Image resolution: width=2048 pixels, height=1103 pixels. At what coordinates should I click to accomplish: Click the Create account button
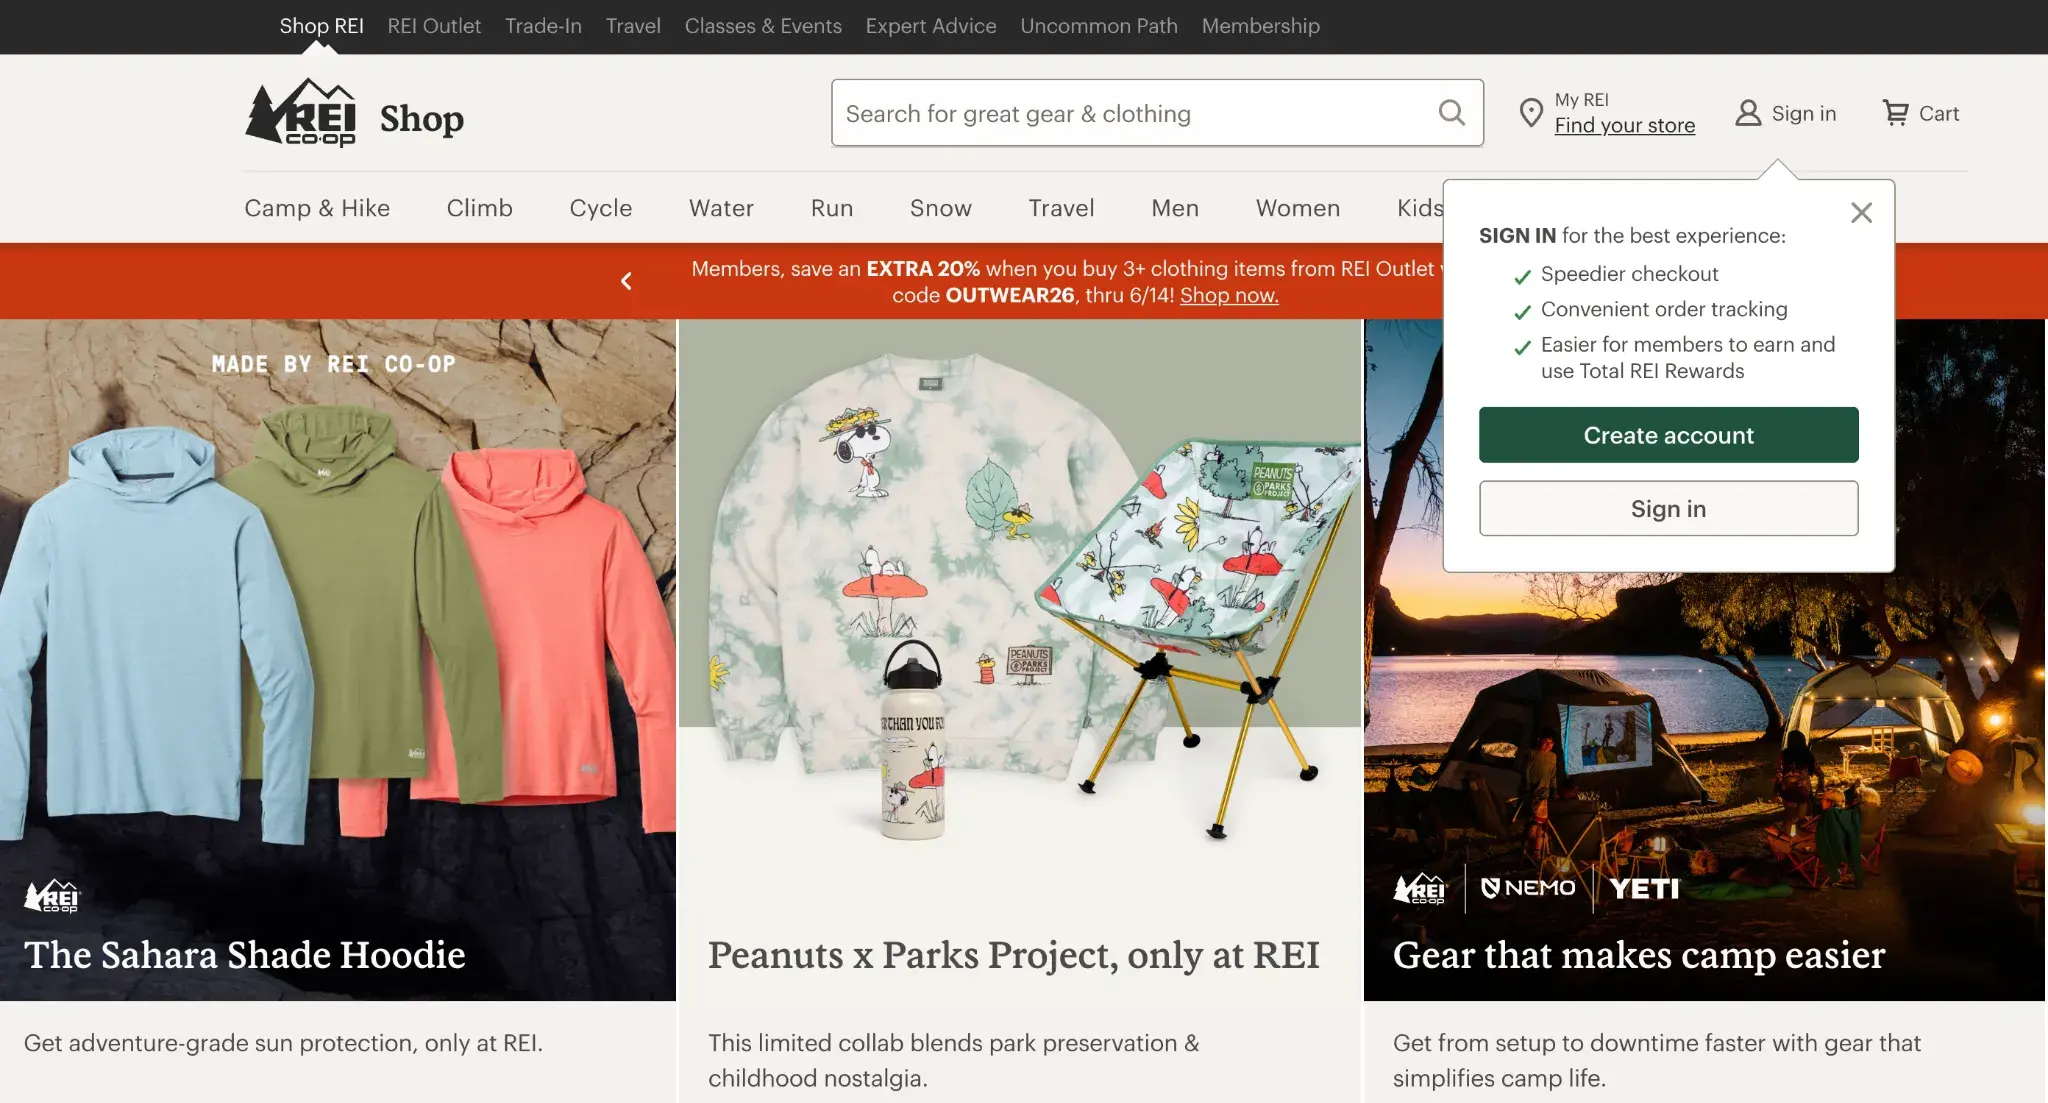(1668, 435)
